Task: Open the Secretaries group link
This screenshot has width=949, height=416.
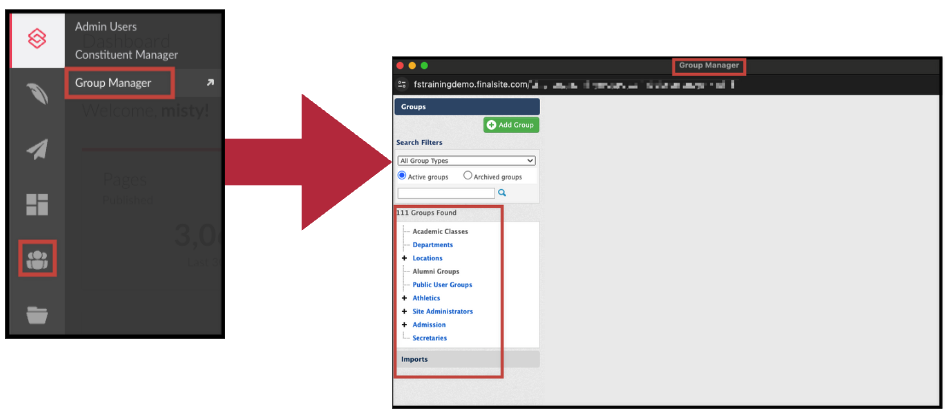Action: (x=430, y=338)
